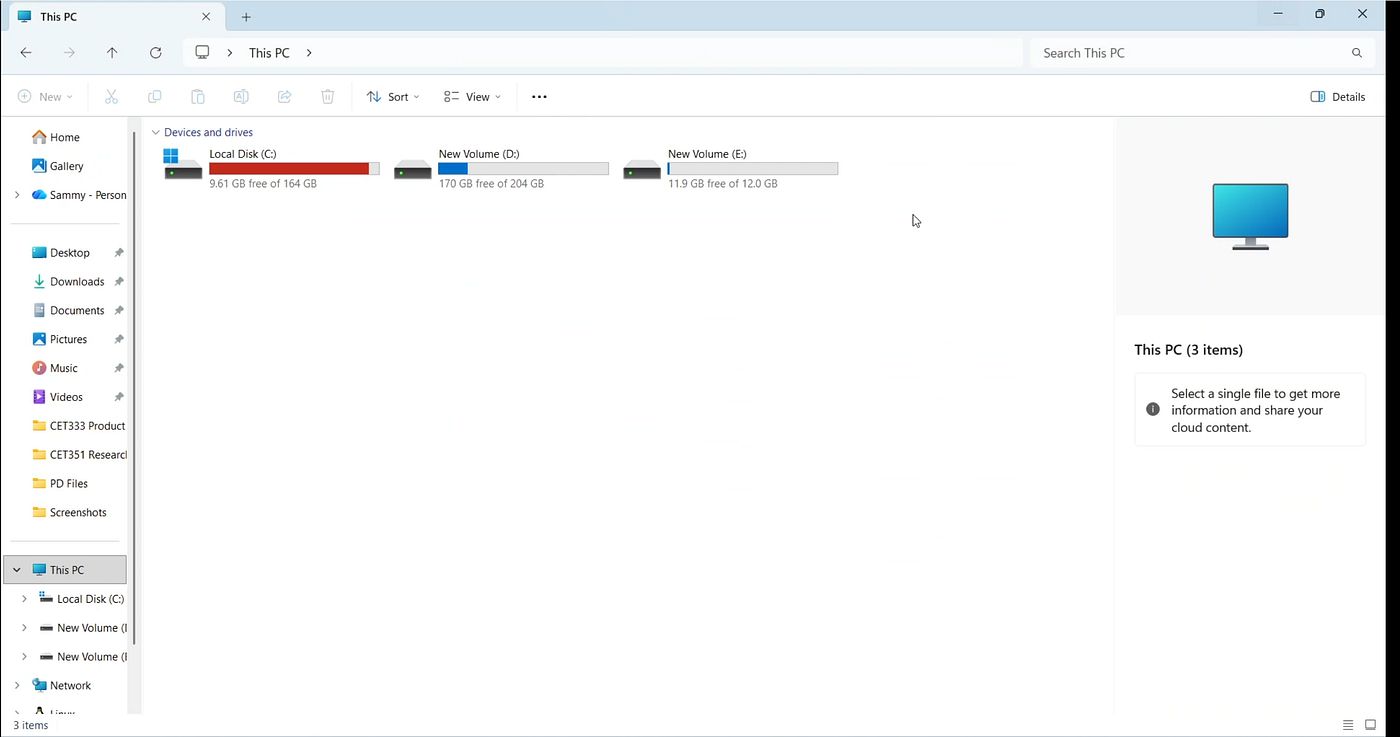
Task: Click the monitor icon in address bar
Action: pos(202,52)
